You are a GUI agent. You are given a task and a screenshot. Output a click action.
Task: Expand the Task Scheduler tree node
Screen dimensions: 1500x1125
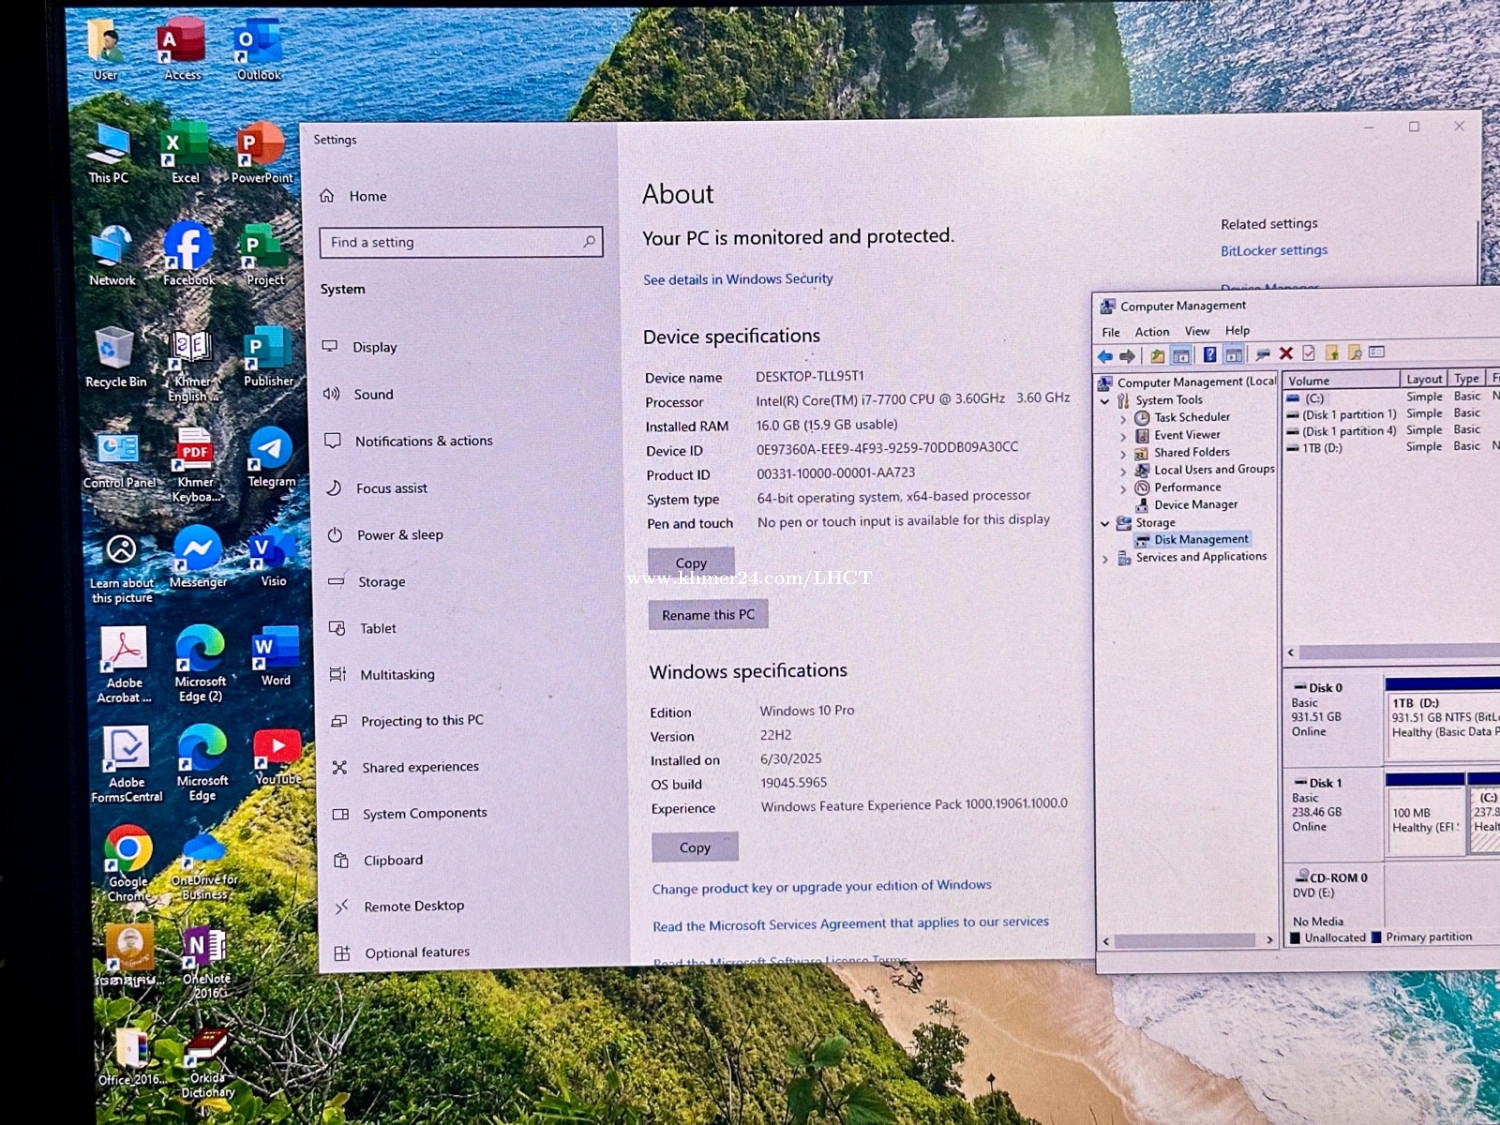click(1123, 419)
